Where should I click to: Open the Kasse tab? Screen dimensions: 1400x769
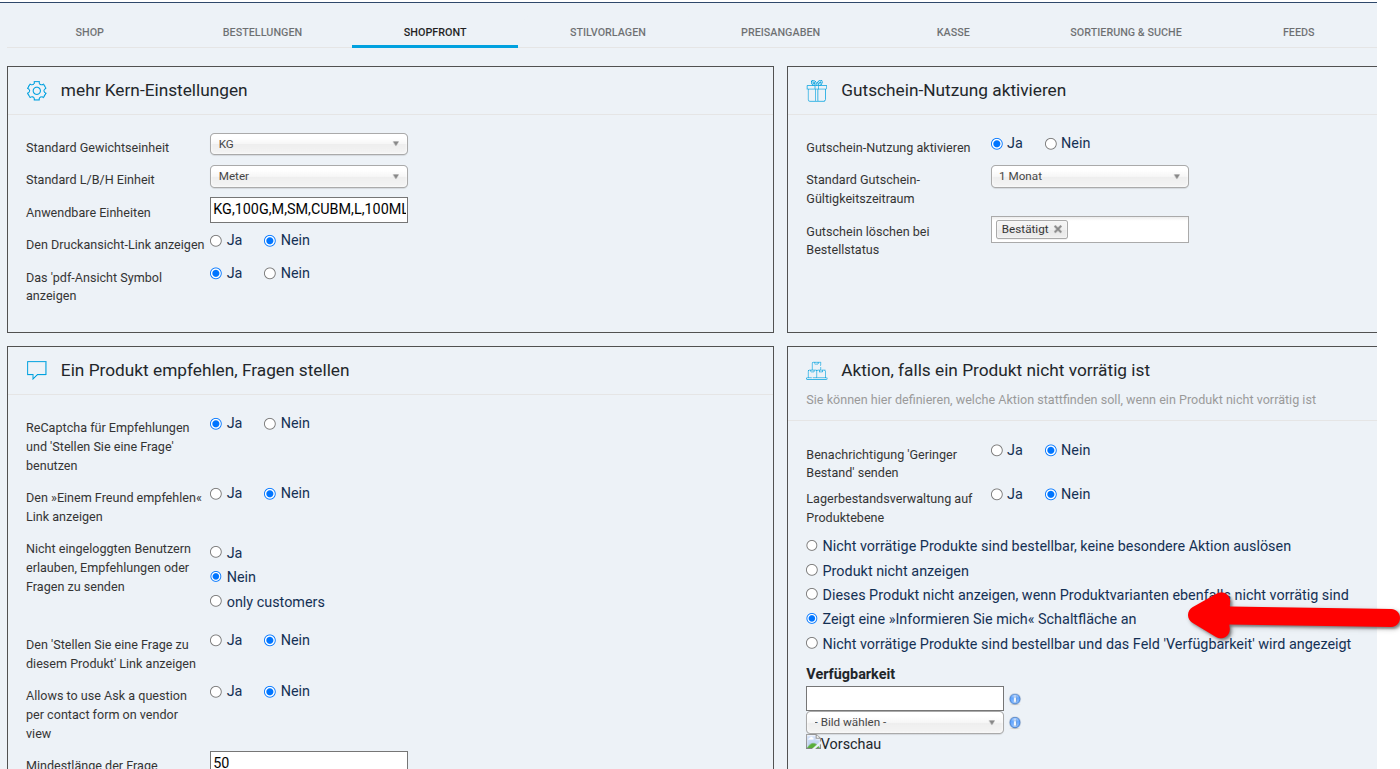pos(953,32)
